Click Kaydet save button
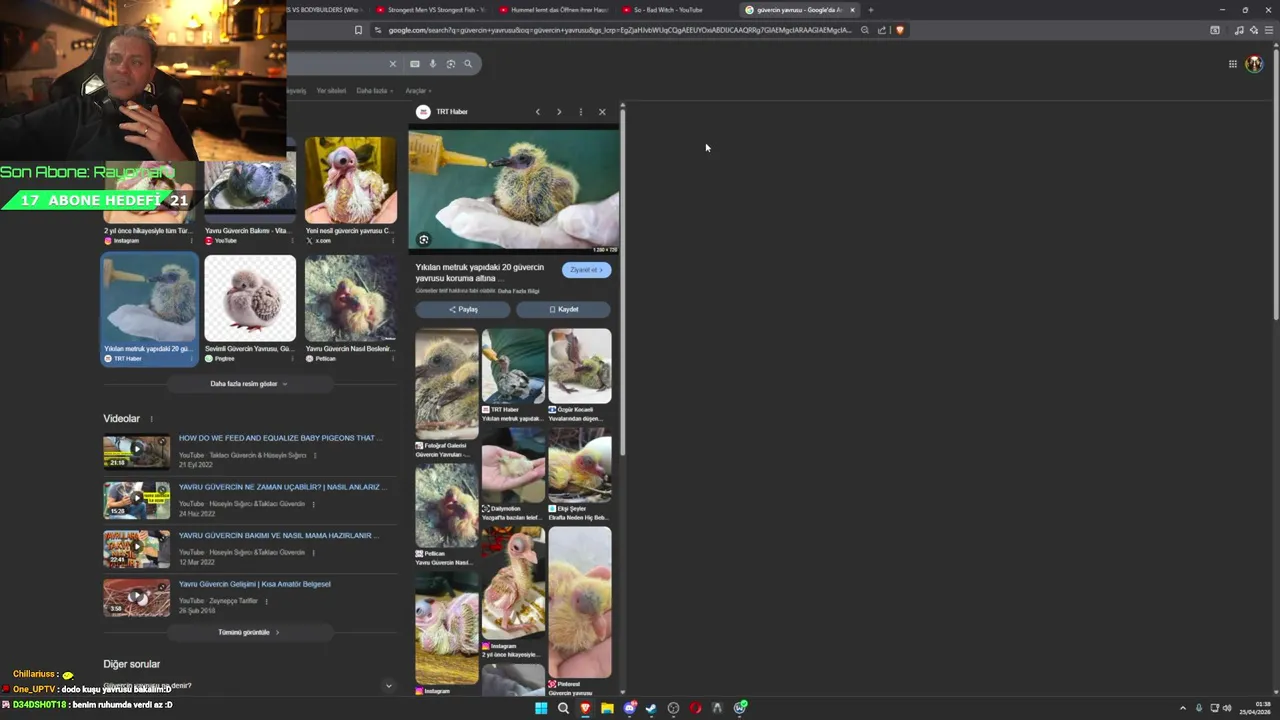Image resolution: width=1280 pixels, height=720 pixels. (563, 309)
